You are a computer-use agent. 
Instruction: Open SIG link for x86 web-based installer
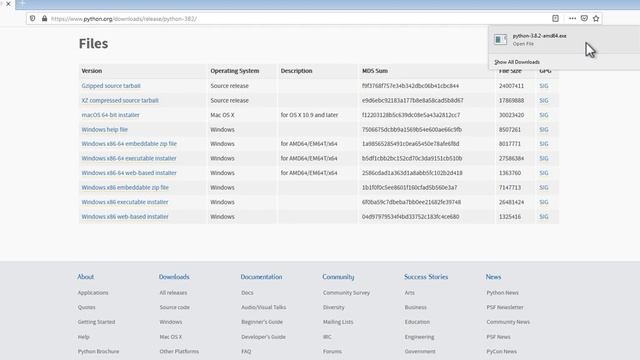tap(544, 217)
